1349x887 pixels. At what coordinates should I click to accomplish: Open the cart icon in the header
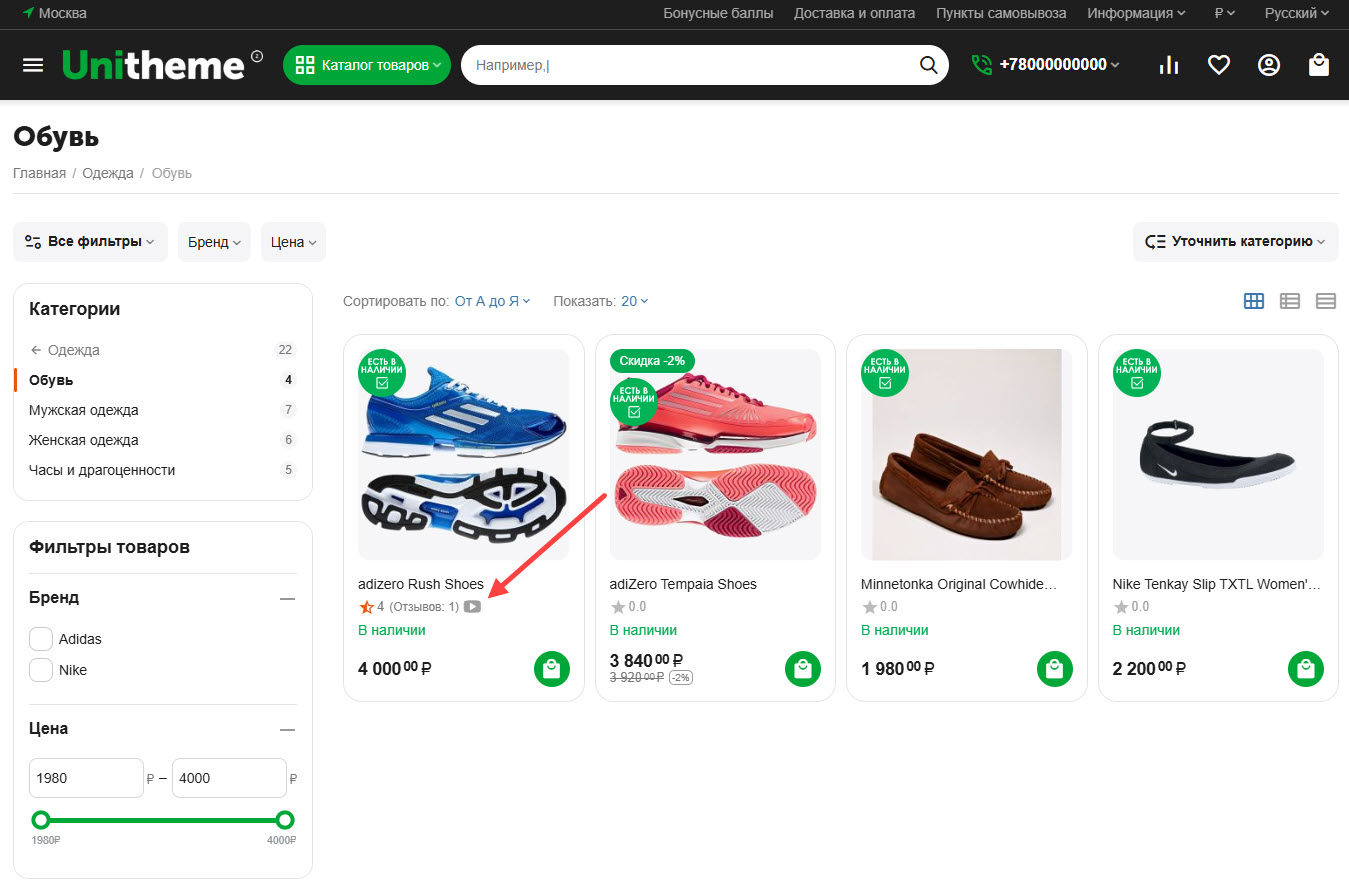pos(1318,64)
